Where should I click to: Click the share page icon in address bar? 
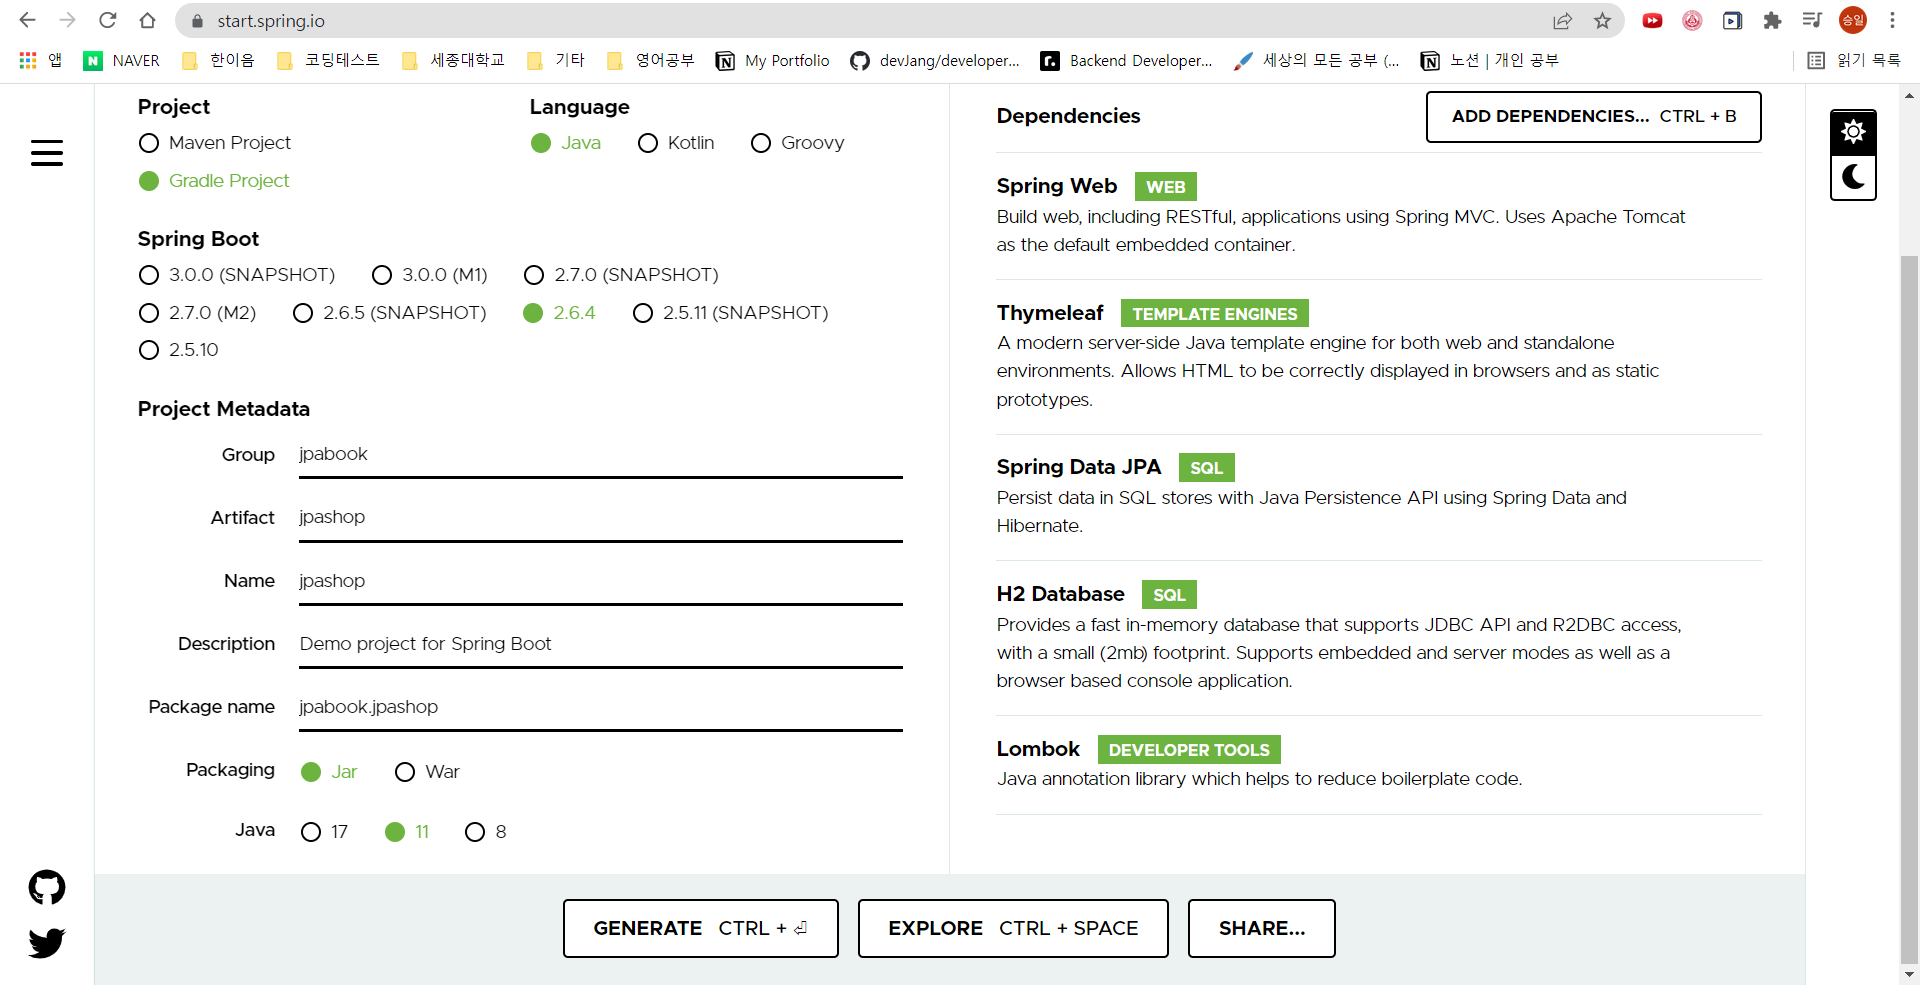point(1562,21)
